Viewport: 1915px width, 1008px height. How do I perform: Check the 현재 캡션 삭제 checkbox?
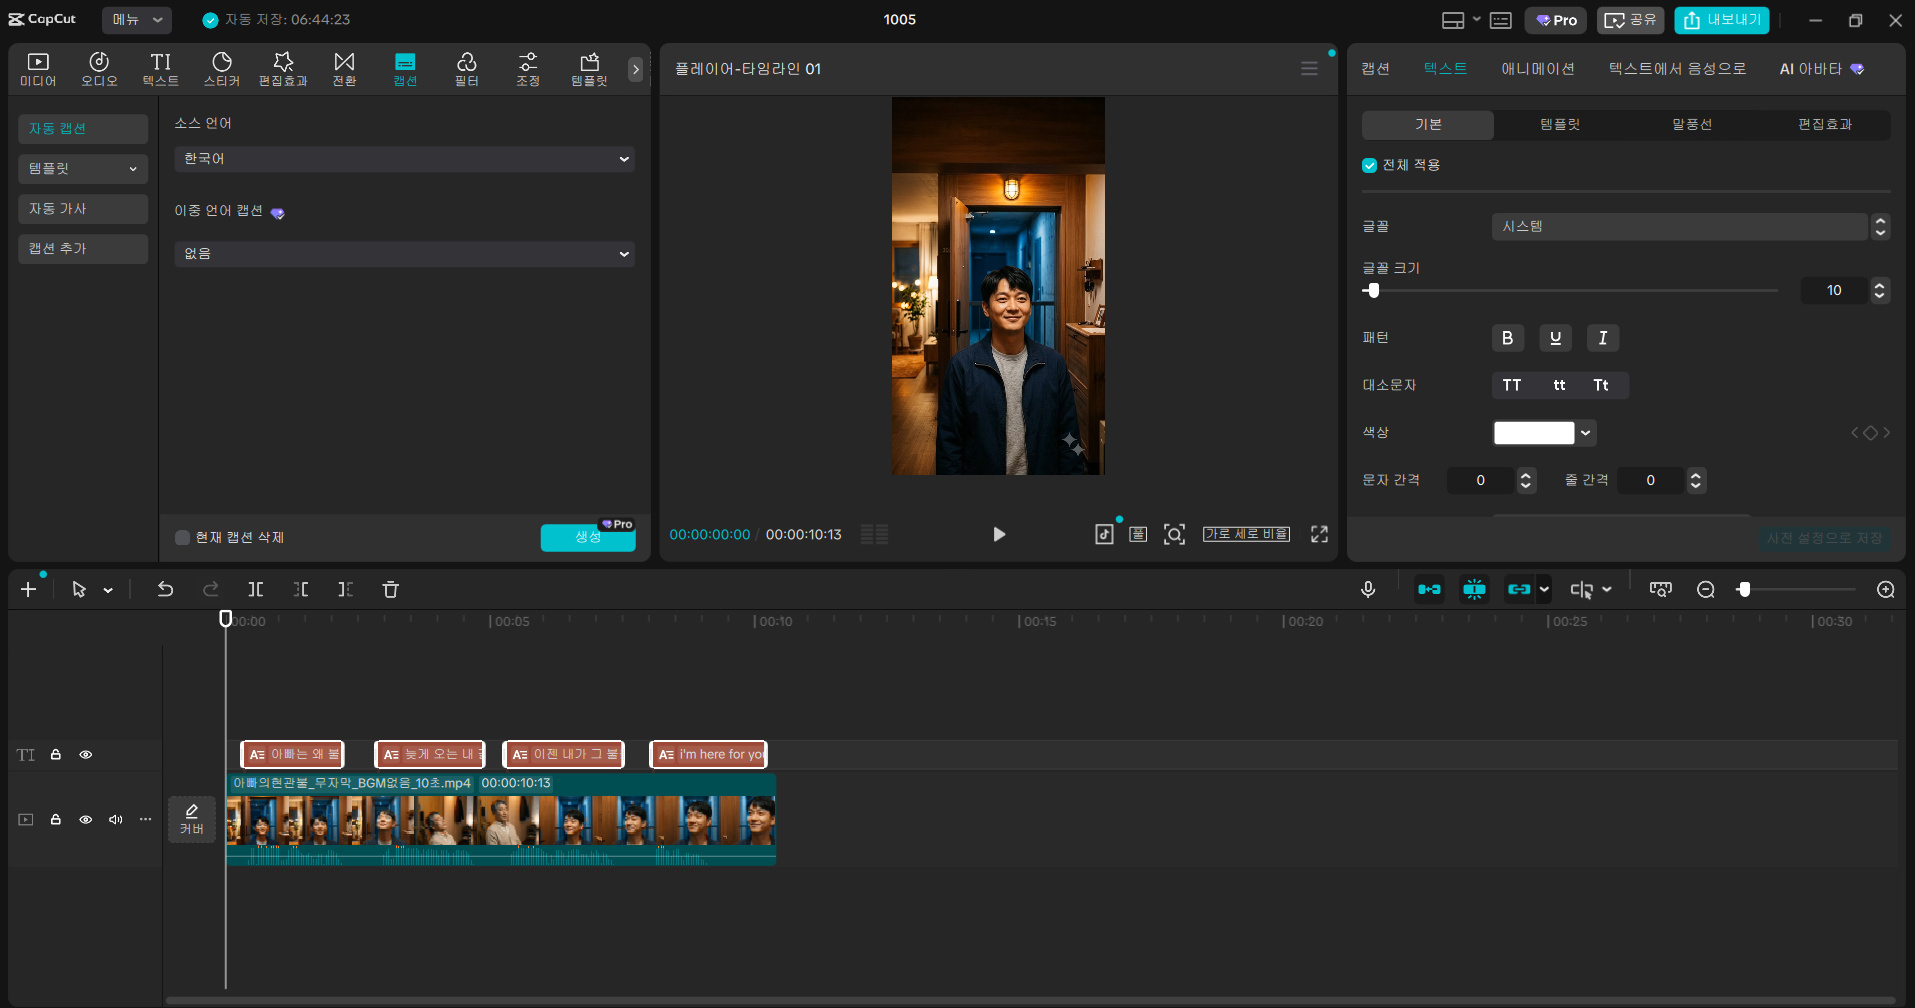182,538
